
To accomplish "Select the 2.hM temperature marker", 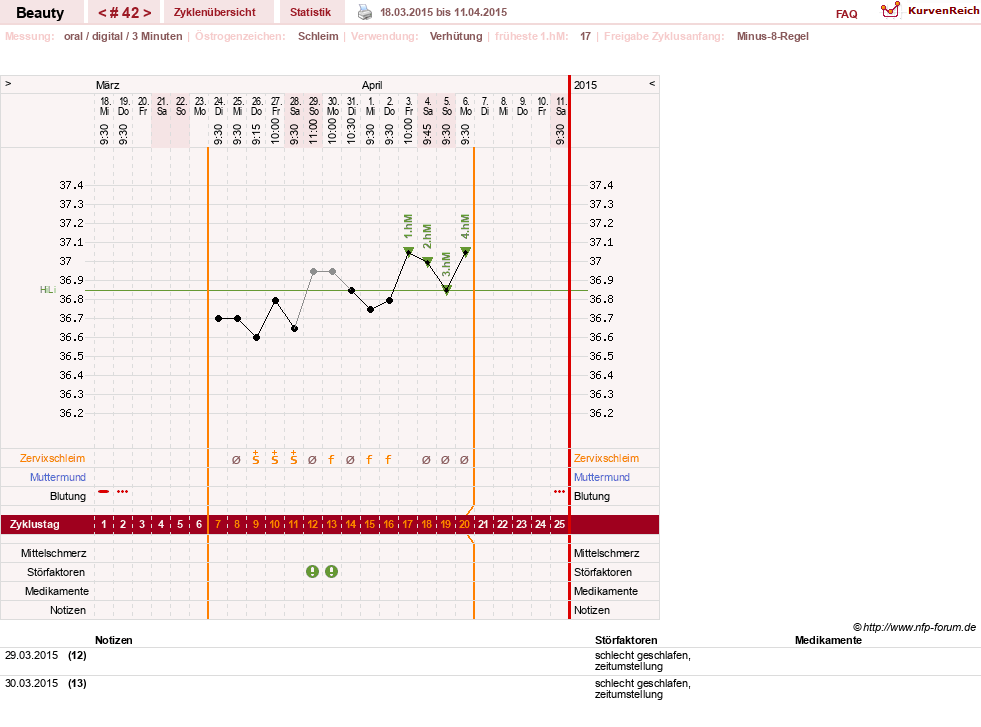I will (427, 261).
